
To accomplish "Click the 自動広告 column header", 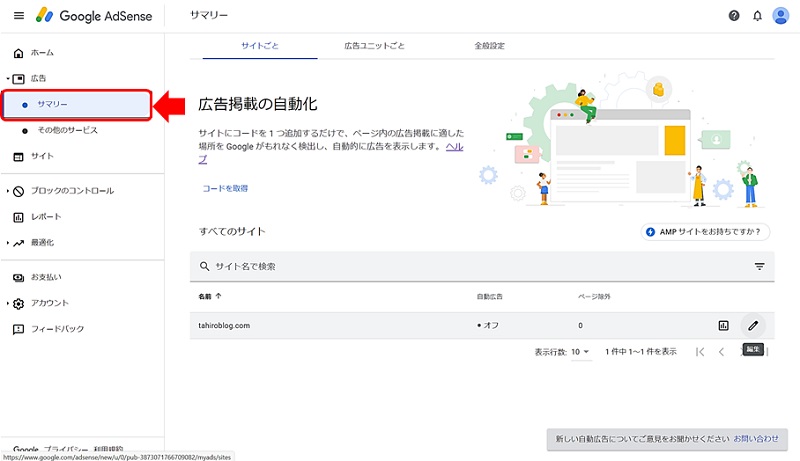I will [489, 296].
